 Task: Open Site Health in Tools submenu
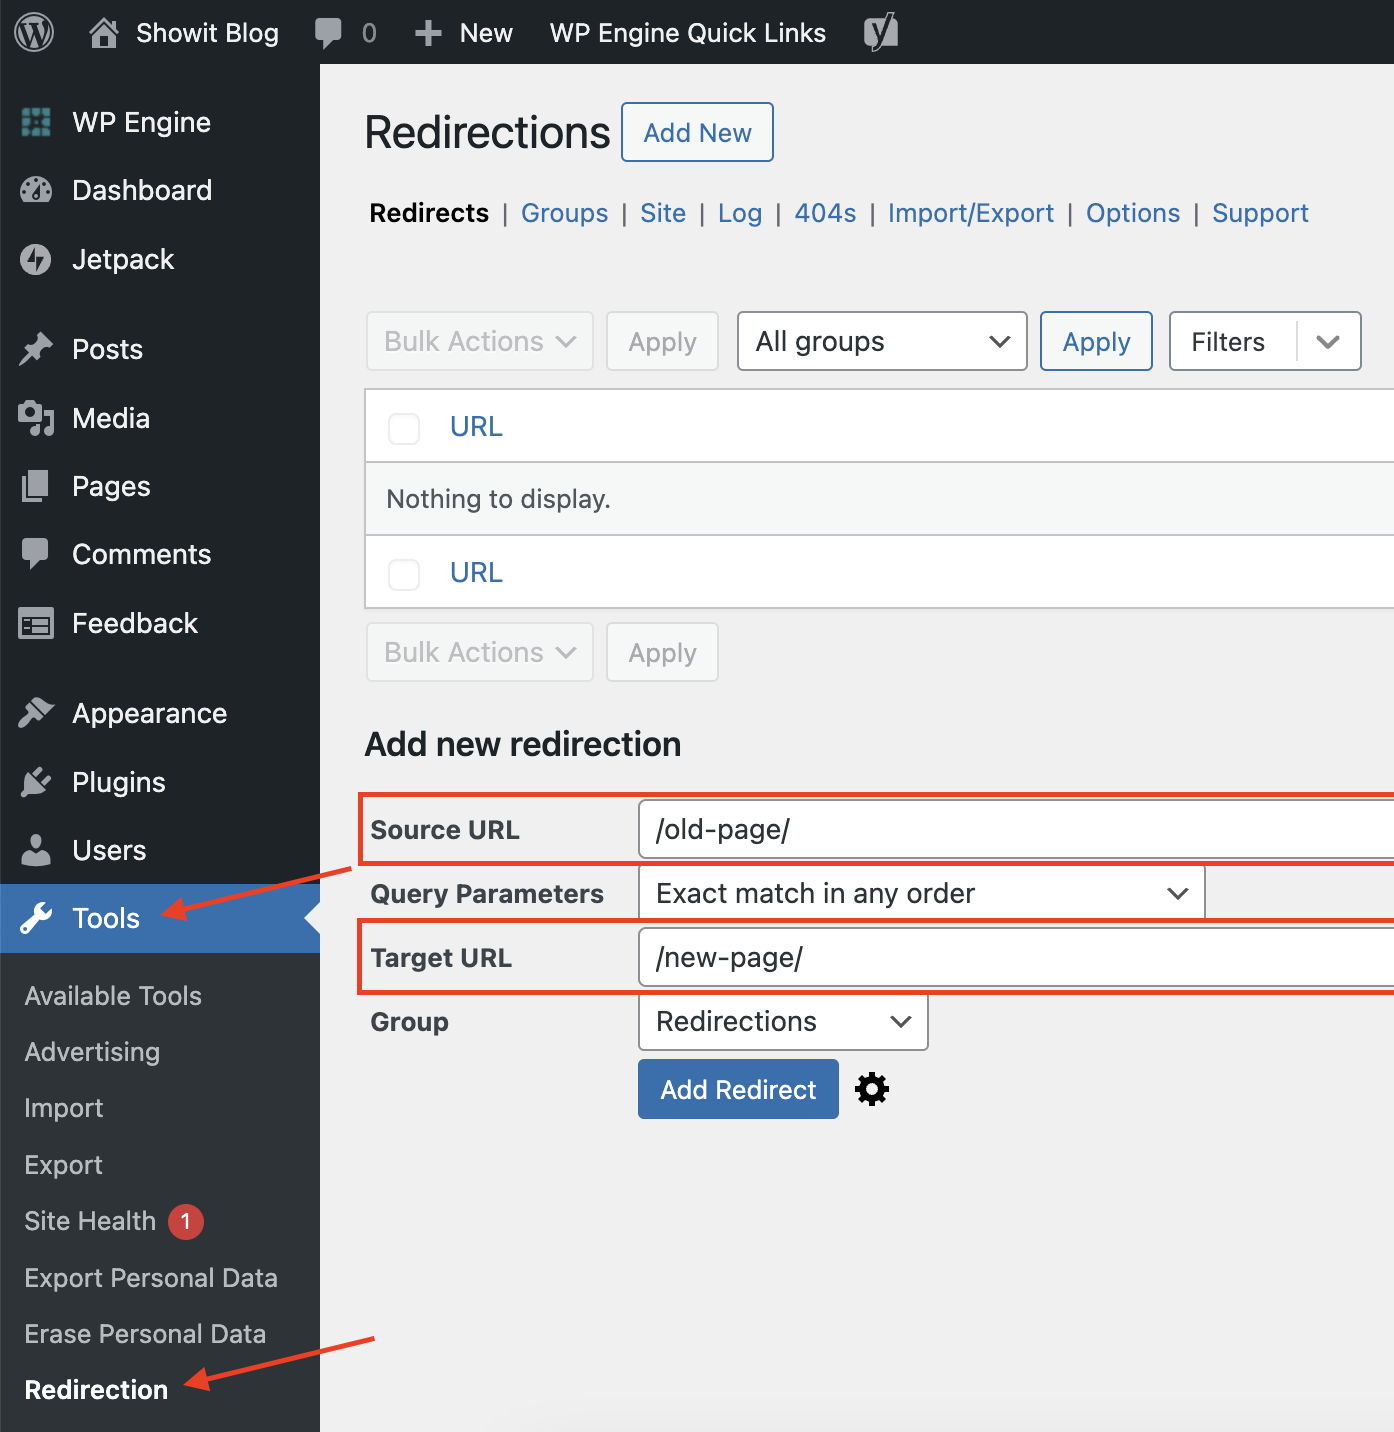[x=90, y=1221]
